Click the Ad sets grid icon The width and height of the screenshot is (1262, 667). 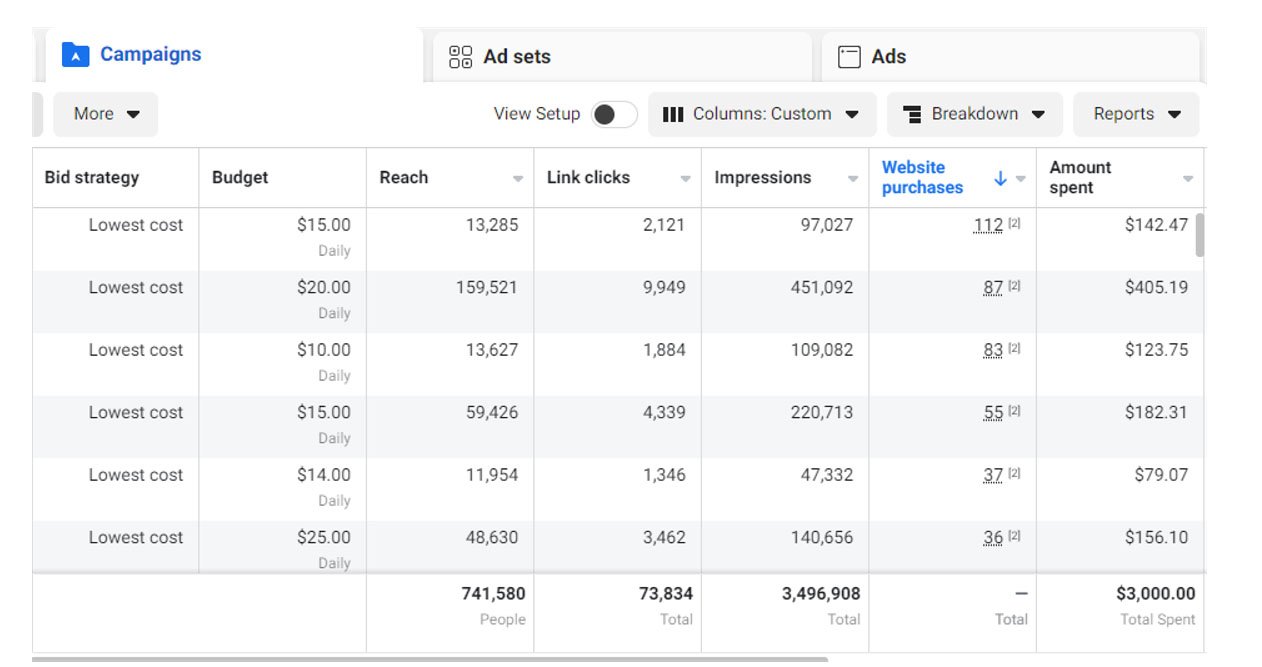coord(460,57)
